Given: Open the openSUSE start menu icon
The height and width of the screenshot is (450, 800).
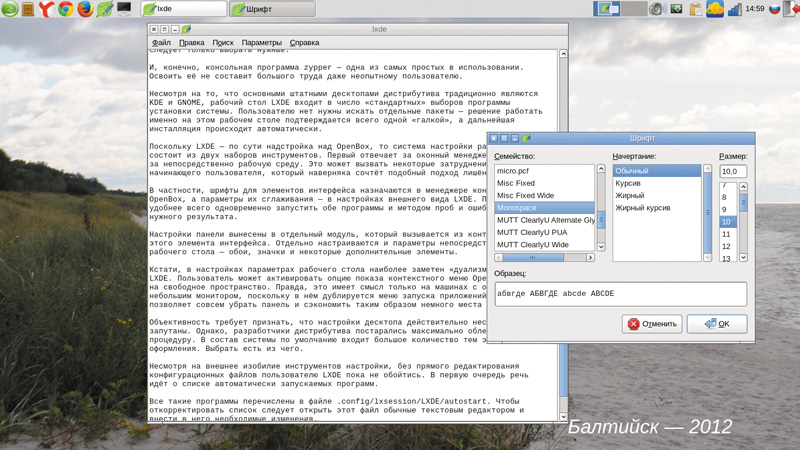Looking at the screenshot, I should (x=10, y=9).
